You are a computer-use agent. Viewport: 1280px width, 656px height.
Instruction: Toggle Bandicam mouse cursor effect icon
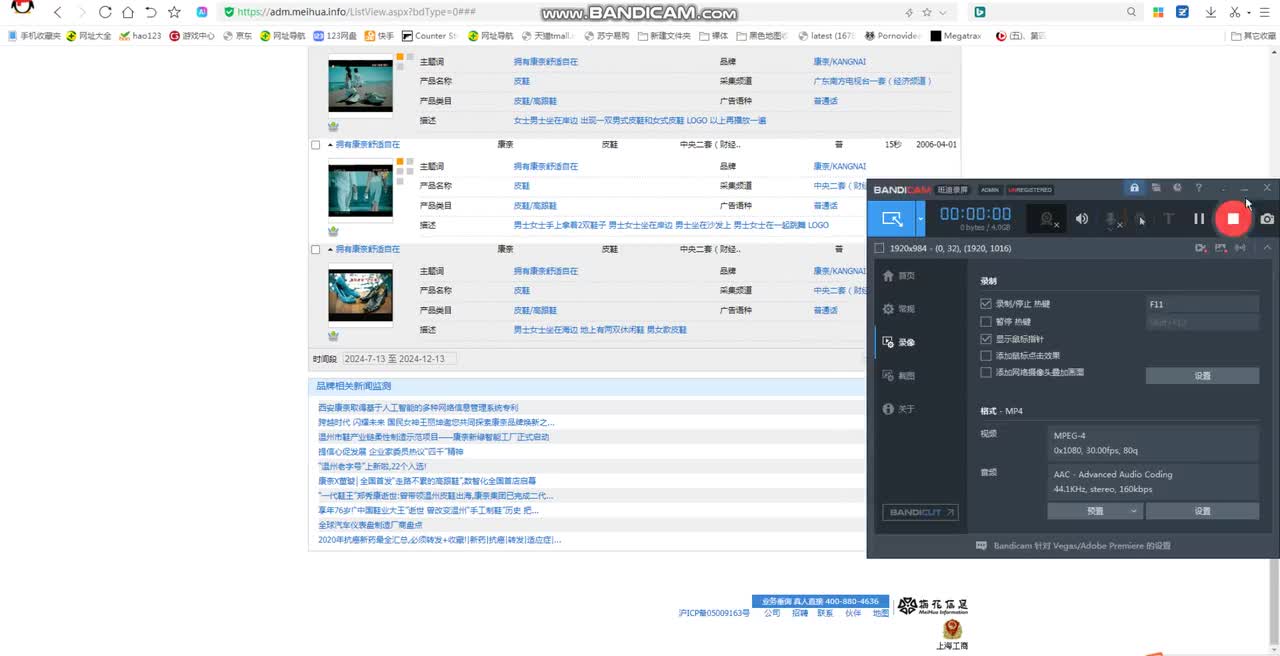click(x=1141, y=220)
